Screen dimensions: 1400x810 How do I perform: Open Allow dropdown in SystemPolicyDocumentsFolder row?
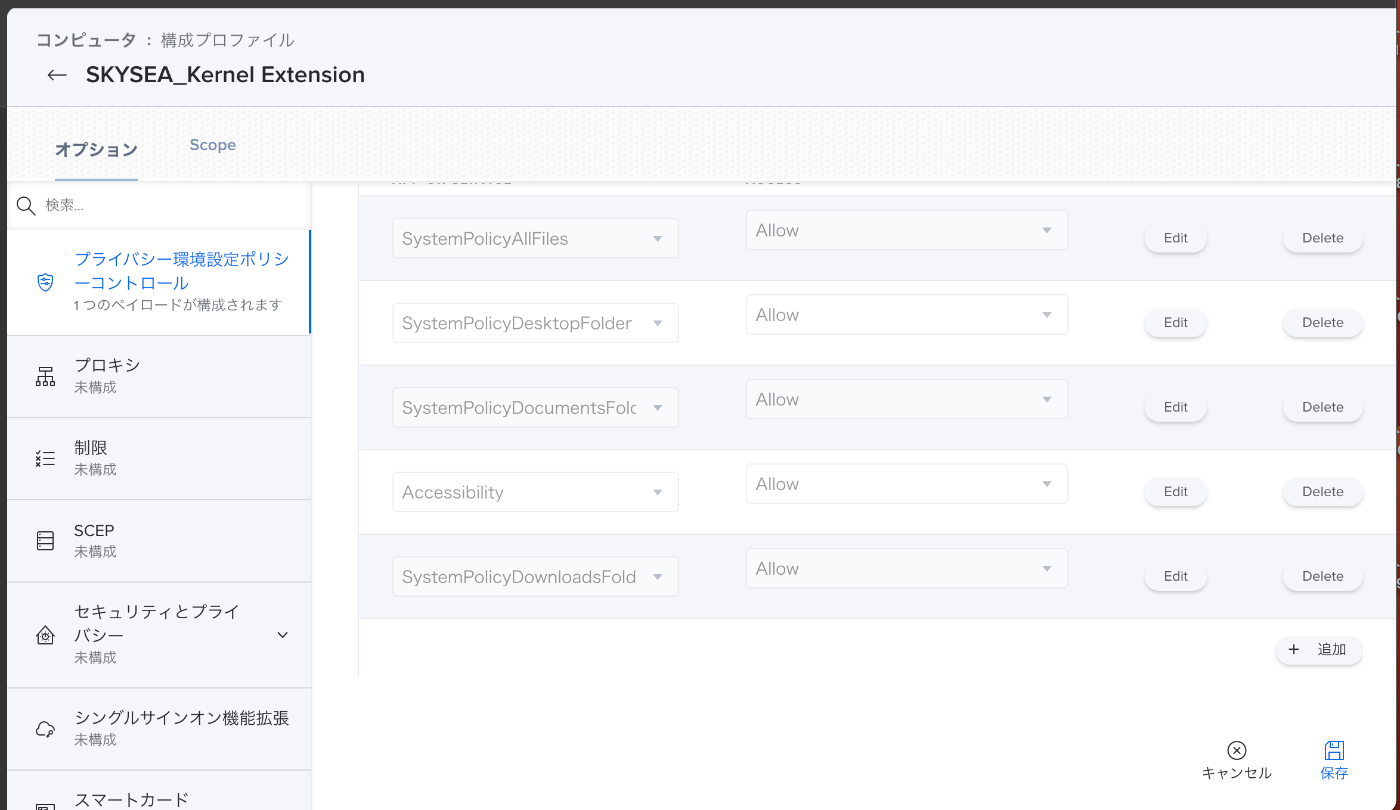click(x=907, y=399)
